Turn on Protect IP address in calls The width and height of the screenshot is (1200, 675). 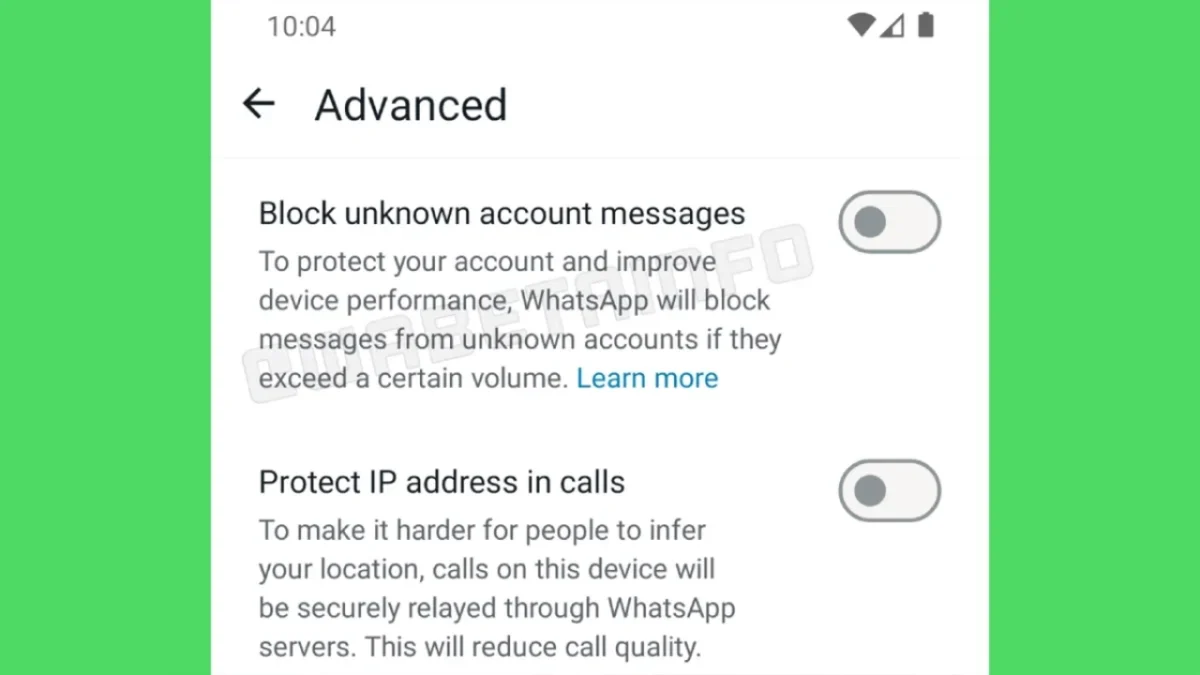click(x=890, y=490)
